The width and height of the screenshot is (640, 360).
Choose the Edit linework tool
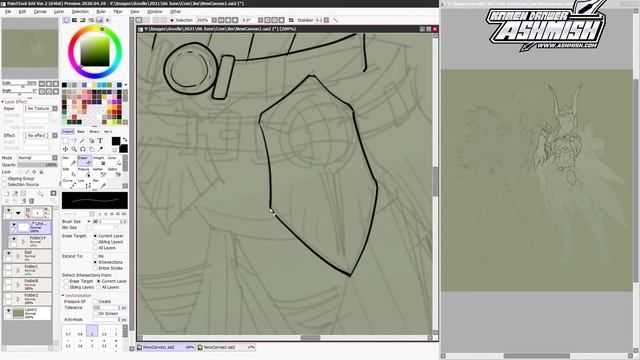(69, 172)
